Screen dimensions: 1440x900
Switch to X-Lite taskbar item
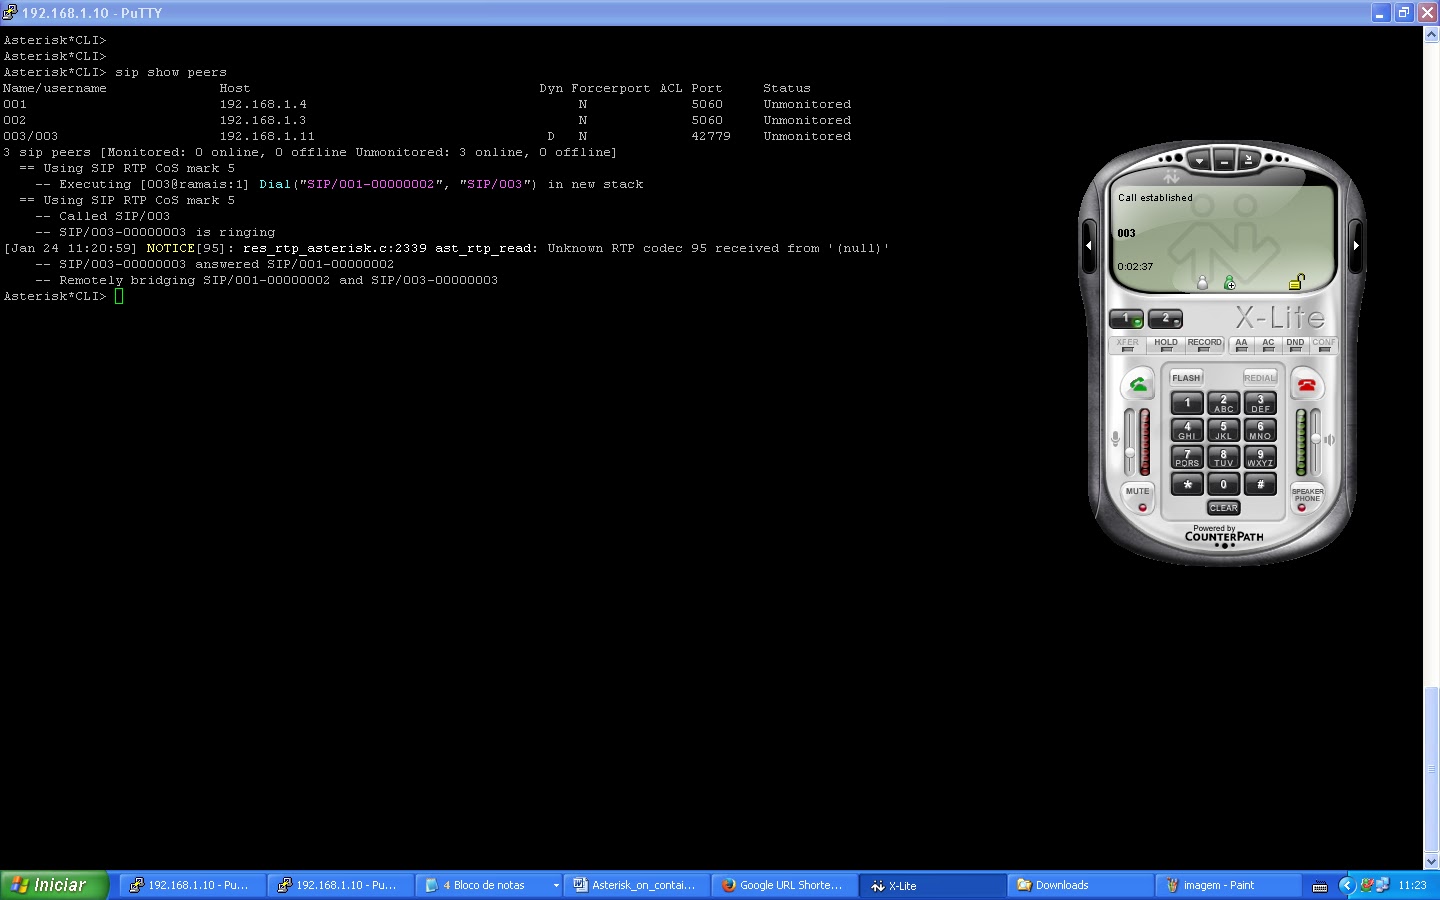(932, 885)
